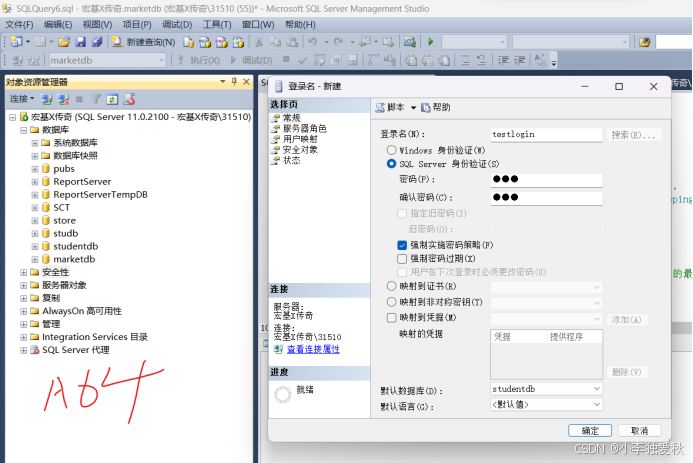Screen dimensions: 693x463
Task: Click the Disconnect icon in Object Explorer
Action: click(x=63, y=99)
